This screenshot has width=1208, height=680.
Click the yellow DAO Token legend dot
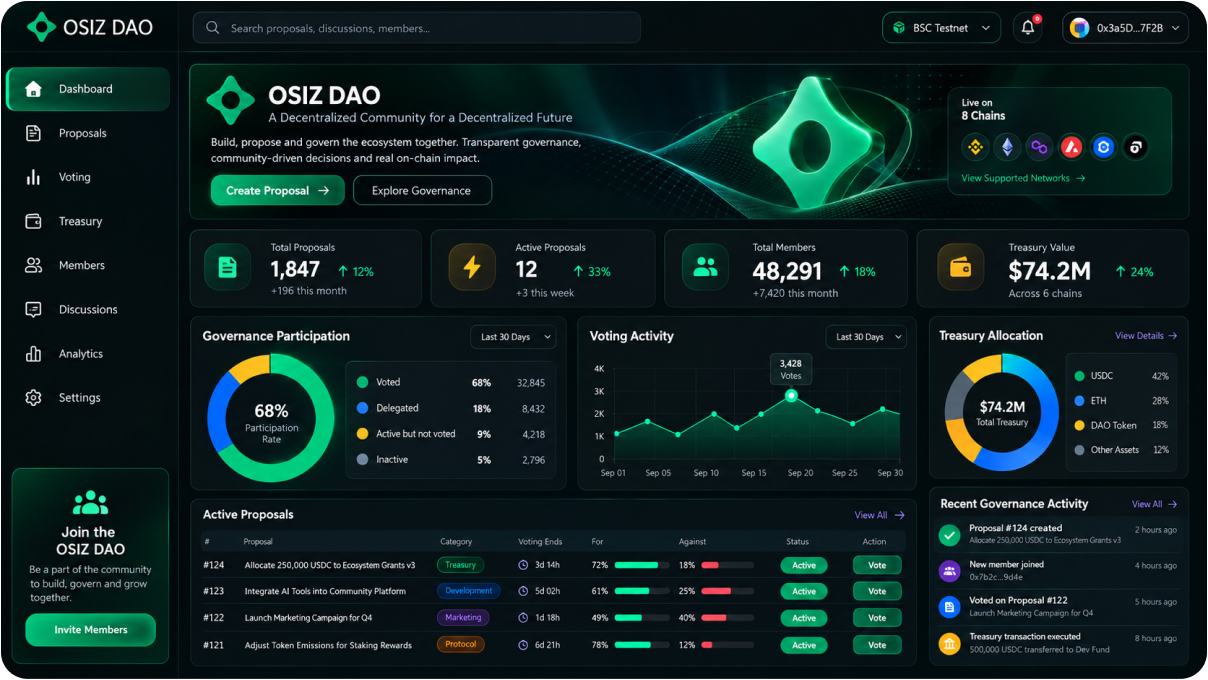(1079, 425)
